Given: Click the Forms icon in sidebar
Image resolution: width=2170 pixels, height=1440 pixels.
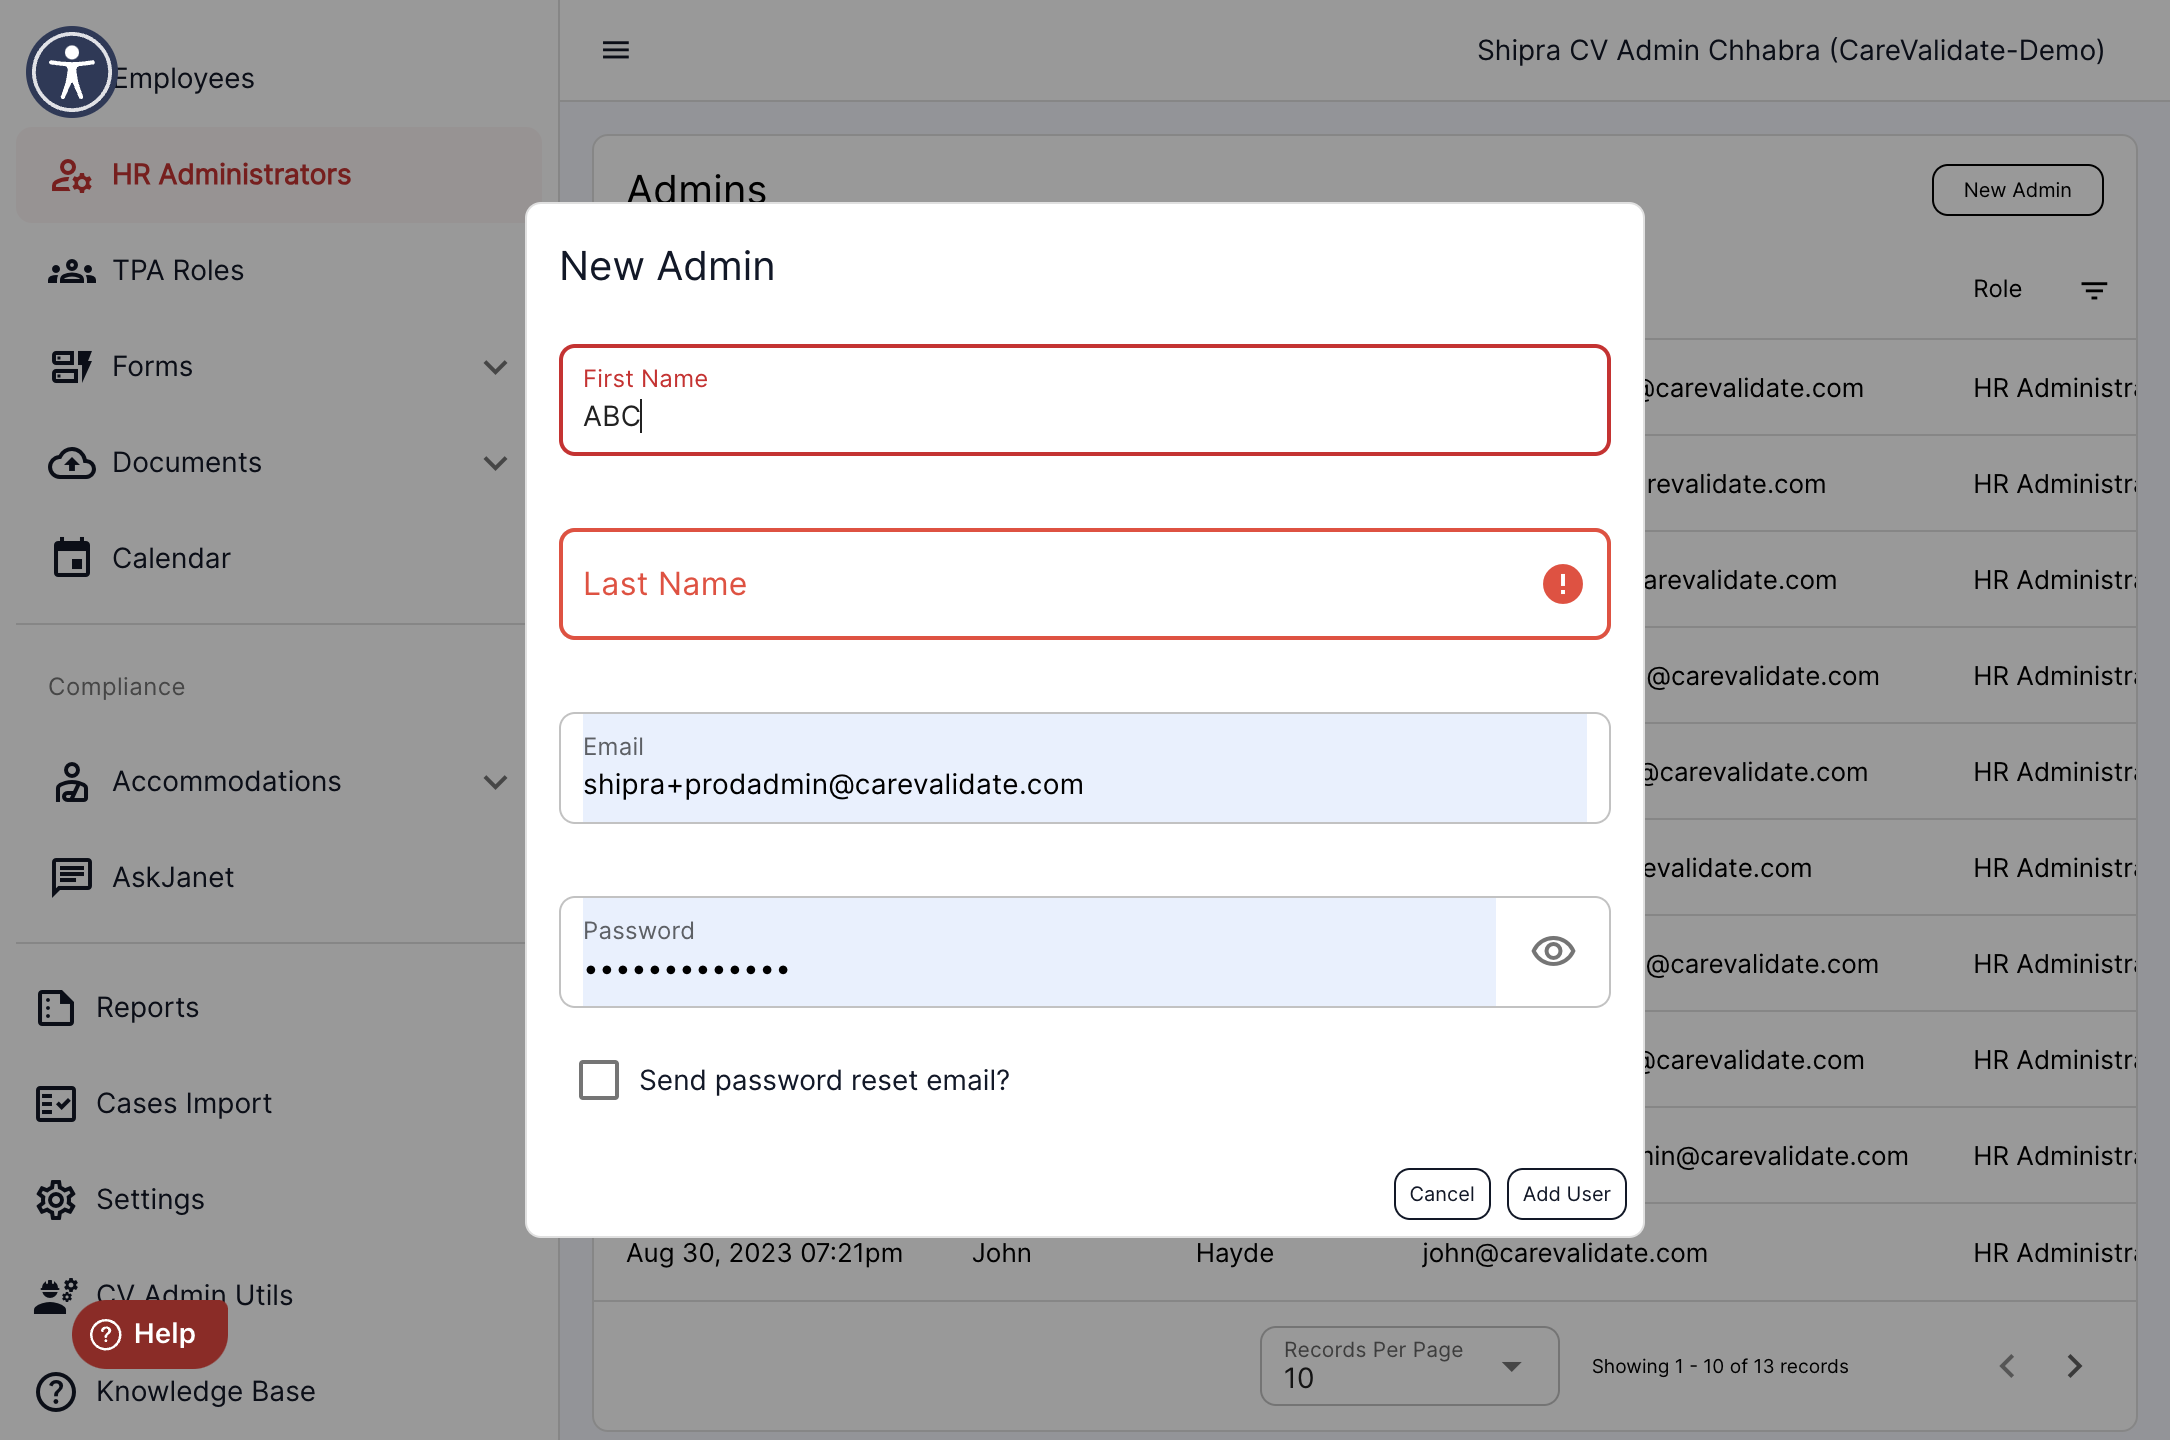Looking at the screenshot, I should point(71,367).
